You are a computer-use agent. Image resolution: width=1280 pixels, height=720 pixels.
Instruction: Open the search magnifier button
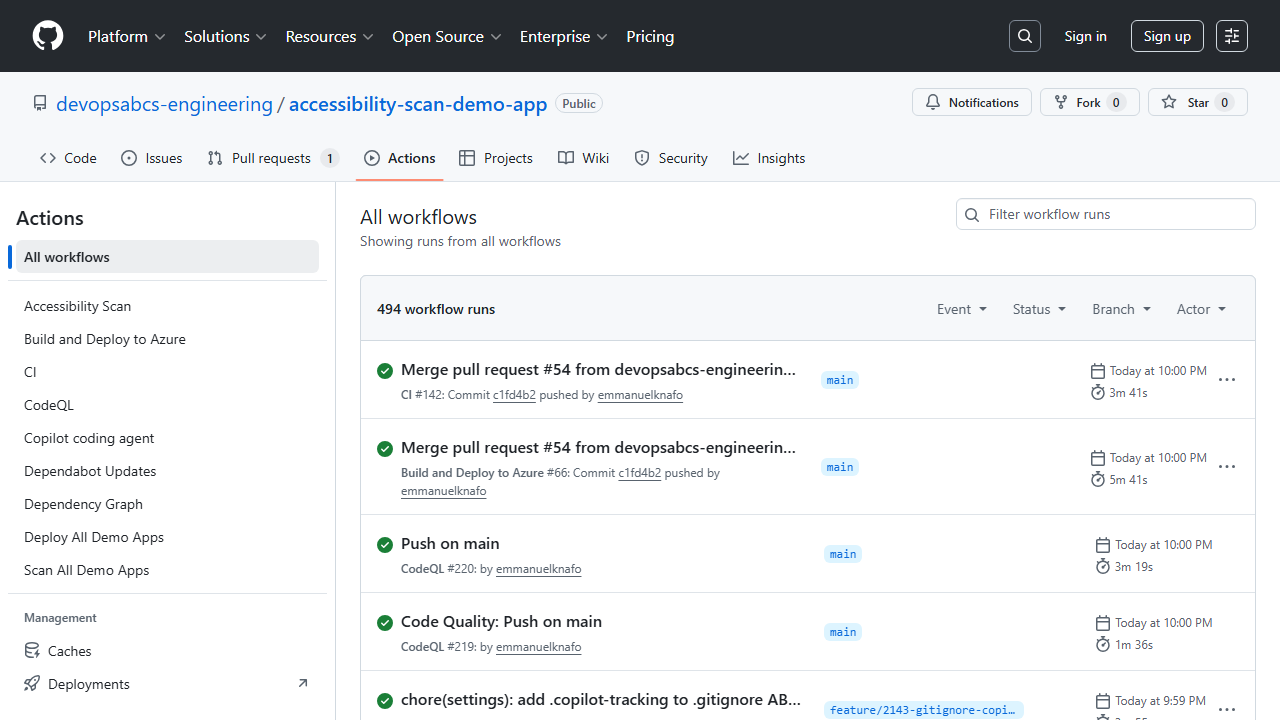click(x=1025, y=36)
